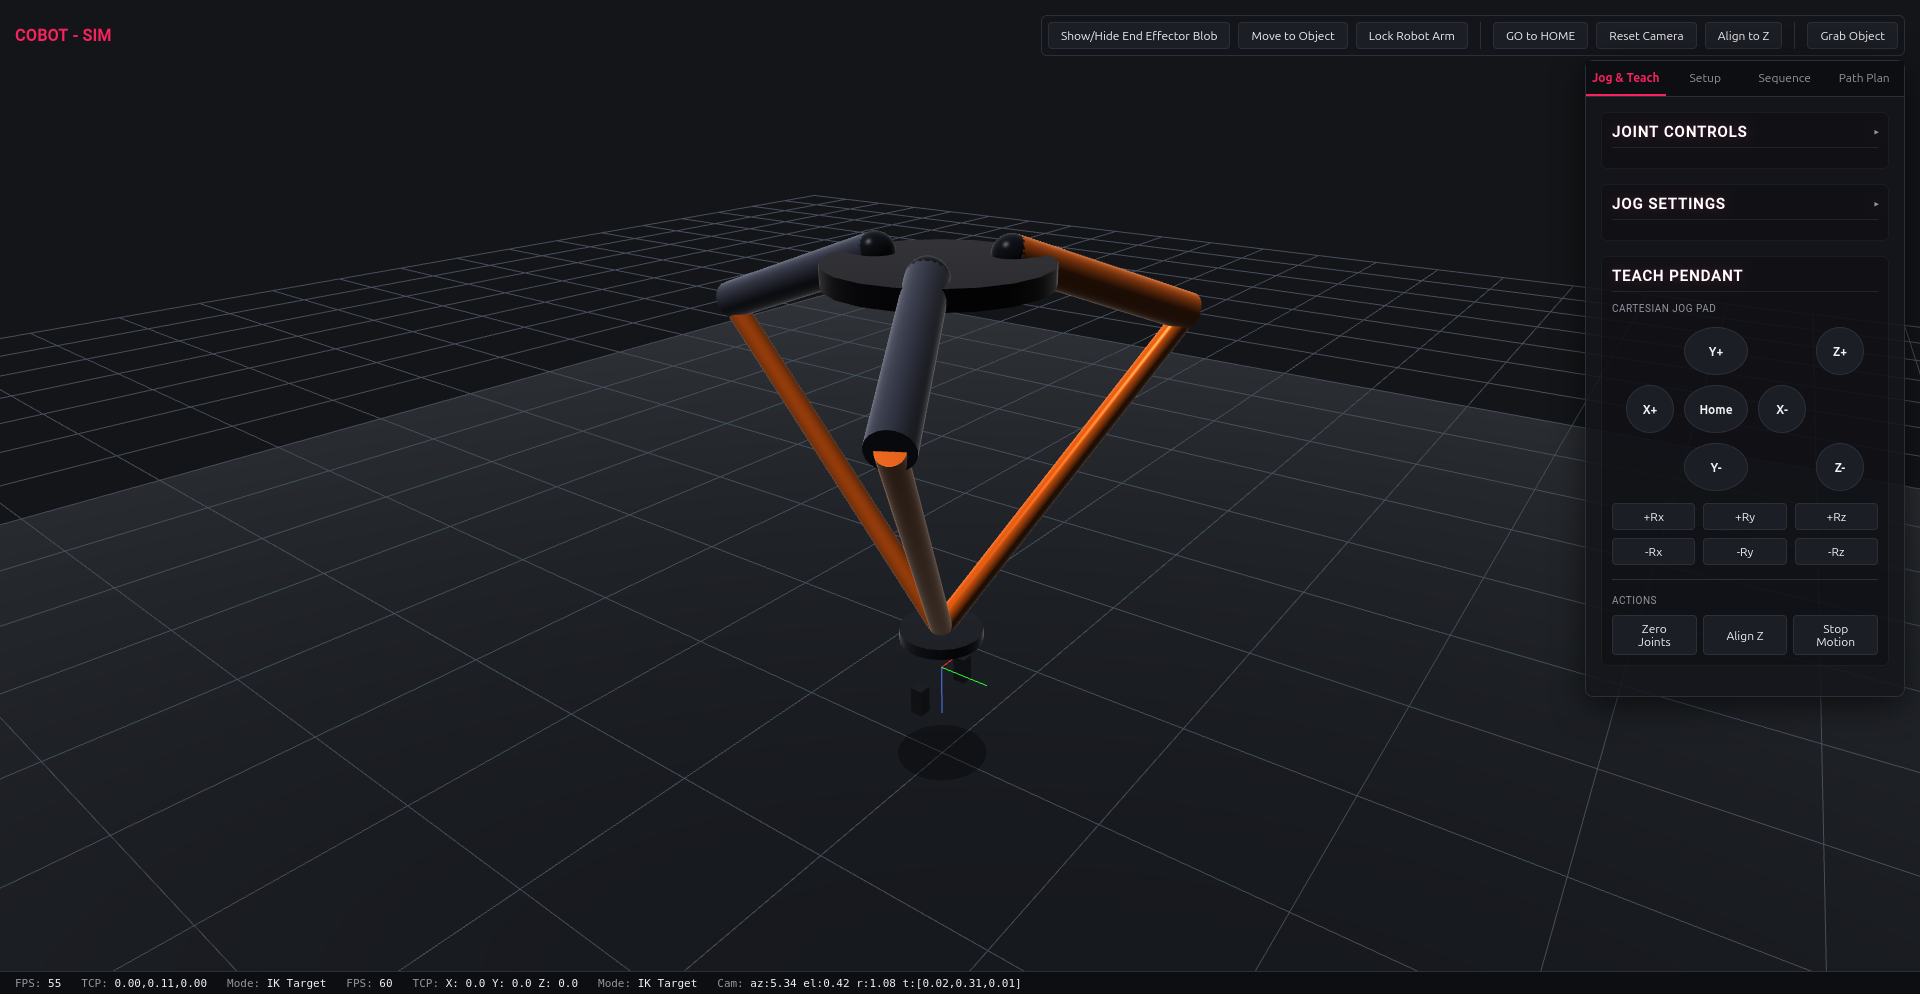
Task: Click Align to Z in toolbar
Action: tap(1743, 36)
